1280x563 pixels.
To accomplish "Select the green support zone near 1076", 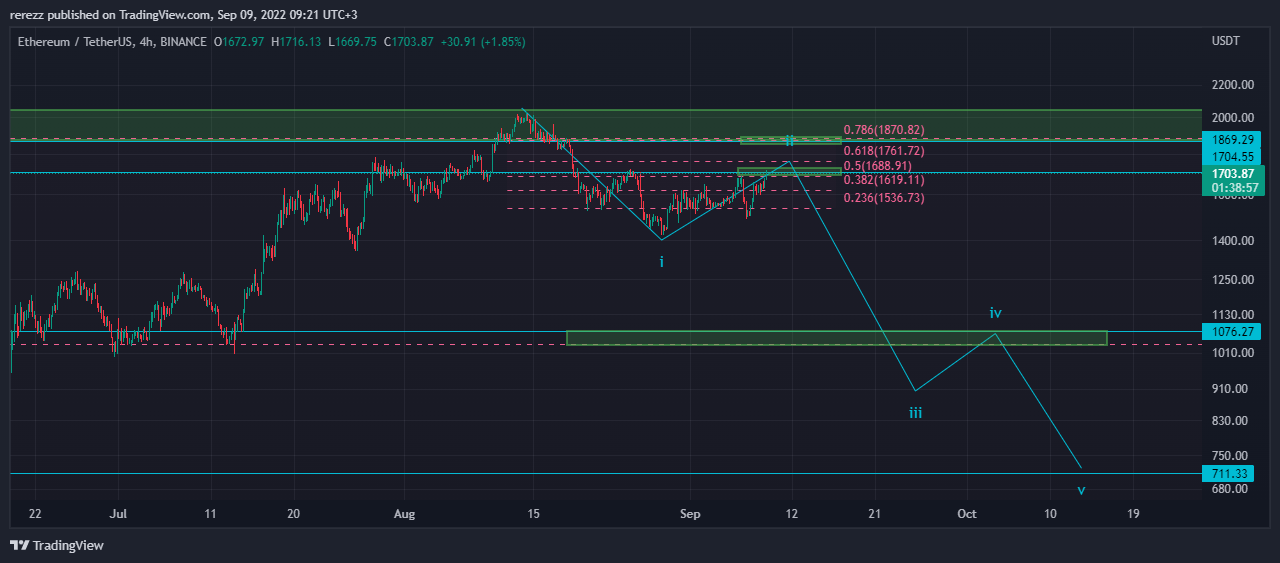I will coord(836,338).
